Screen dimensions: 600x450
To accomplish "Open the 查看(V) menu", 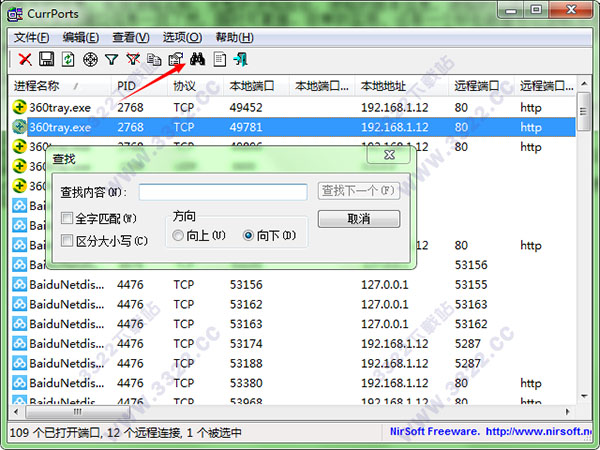I will pyautogui.click(x=131, y=38).
